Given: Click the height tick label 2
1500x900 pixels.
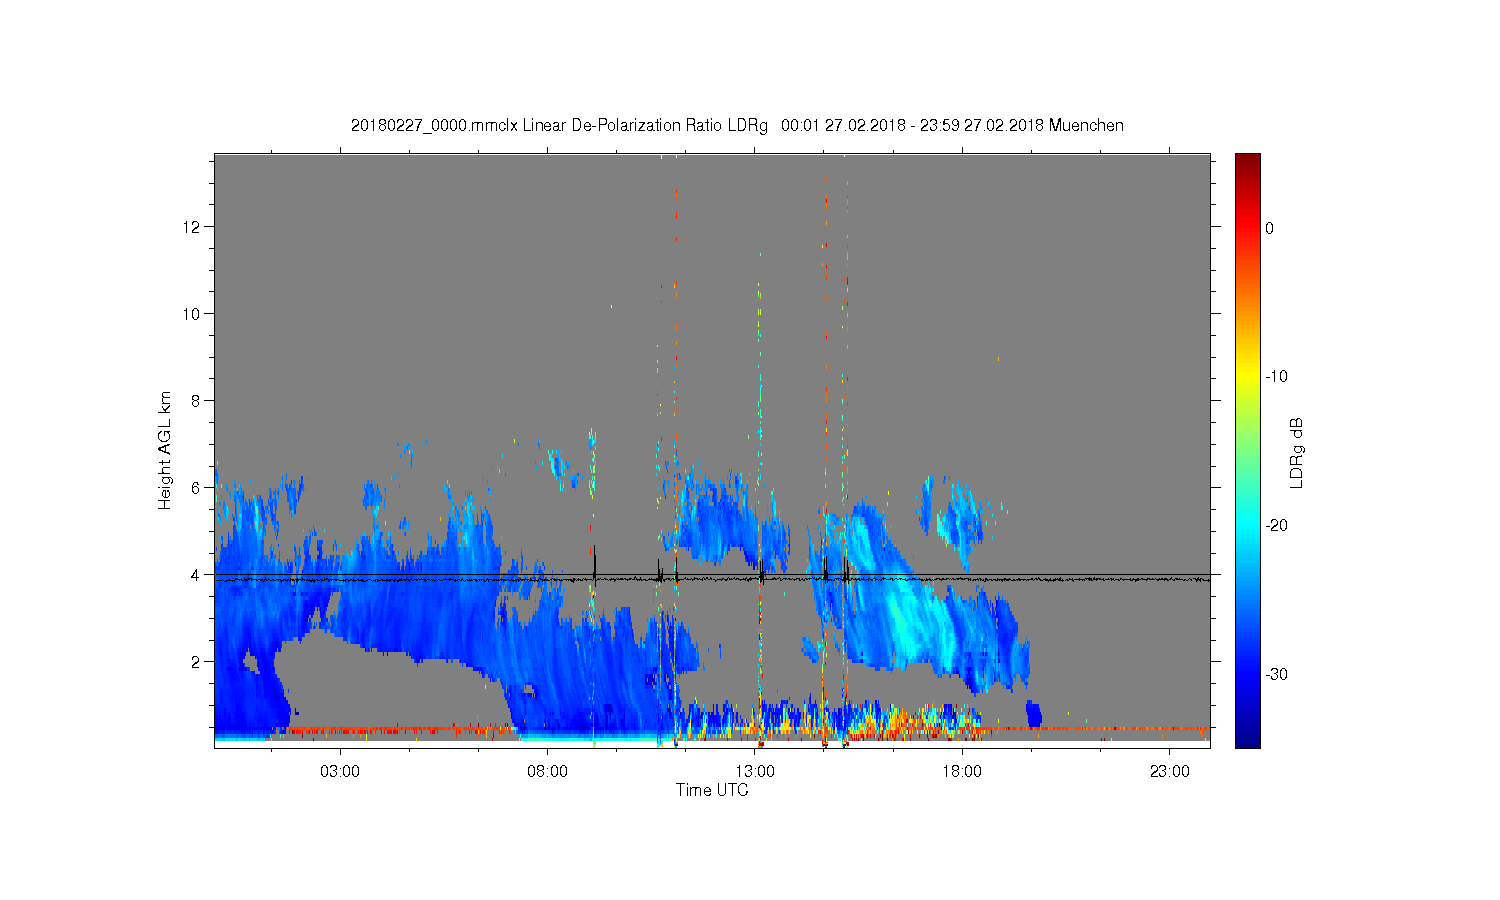Looking at the screenshot, I should click(x=196, y=662).
